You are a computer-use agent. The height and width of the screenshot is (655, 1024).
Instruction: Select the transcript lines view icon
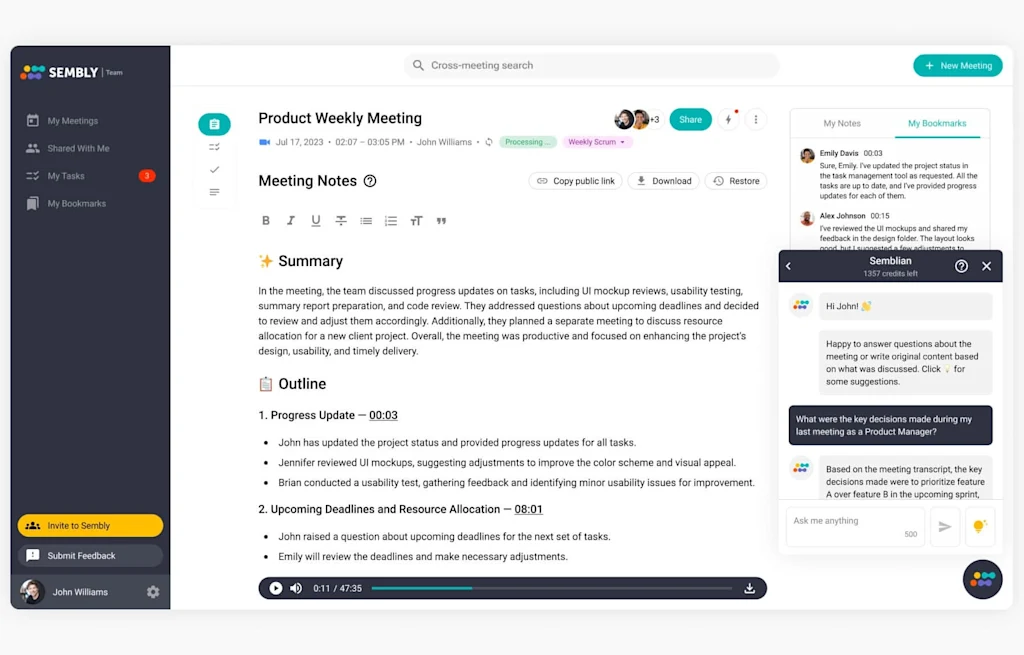click(x=214, y=192)
